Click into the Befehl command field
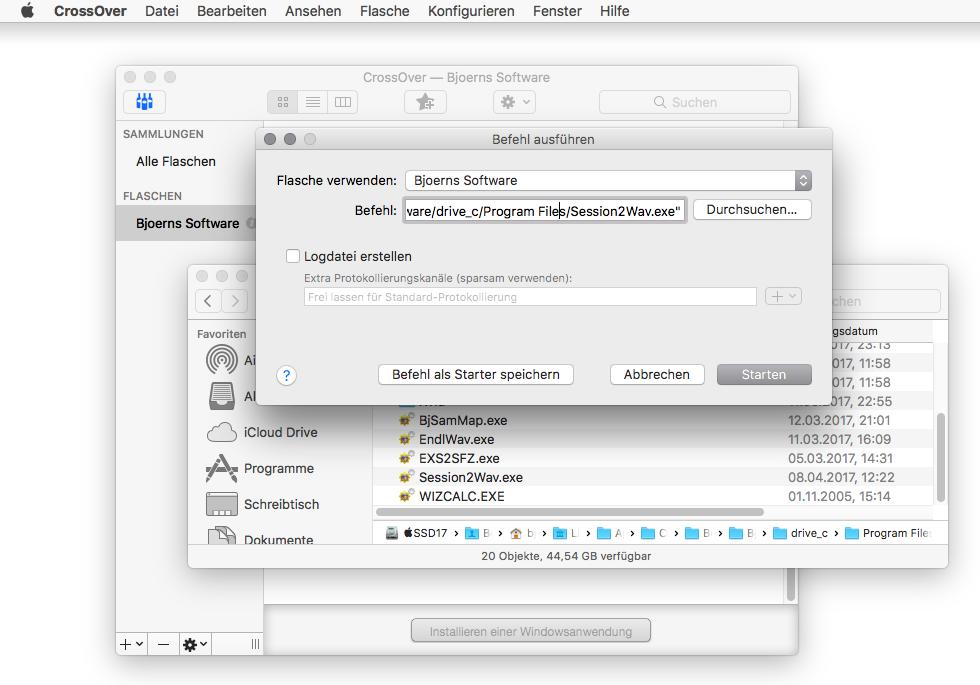The image size is (980, 685). coord(544,211)
